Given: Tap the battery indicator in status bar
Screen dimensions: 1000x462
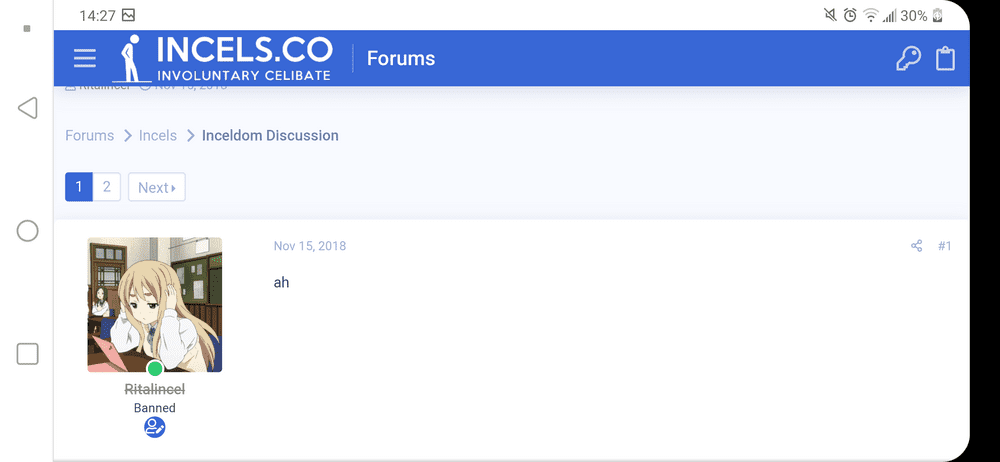Looking at the screenshot, I should [938, 15].
